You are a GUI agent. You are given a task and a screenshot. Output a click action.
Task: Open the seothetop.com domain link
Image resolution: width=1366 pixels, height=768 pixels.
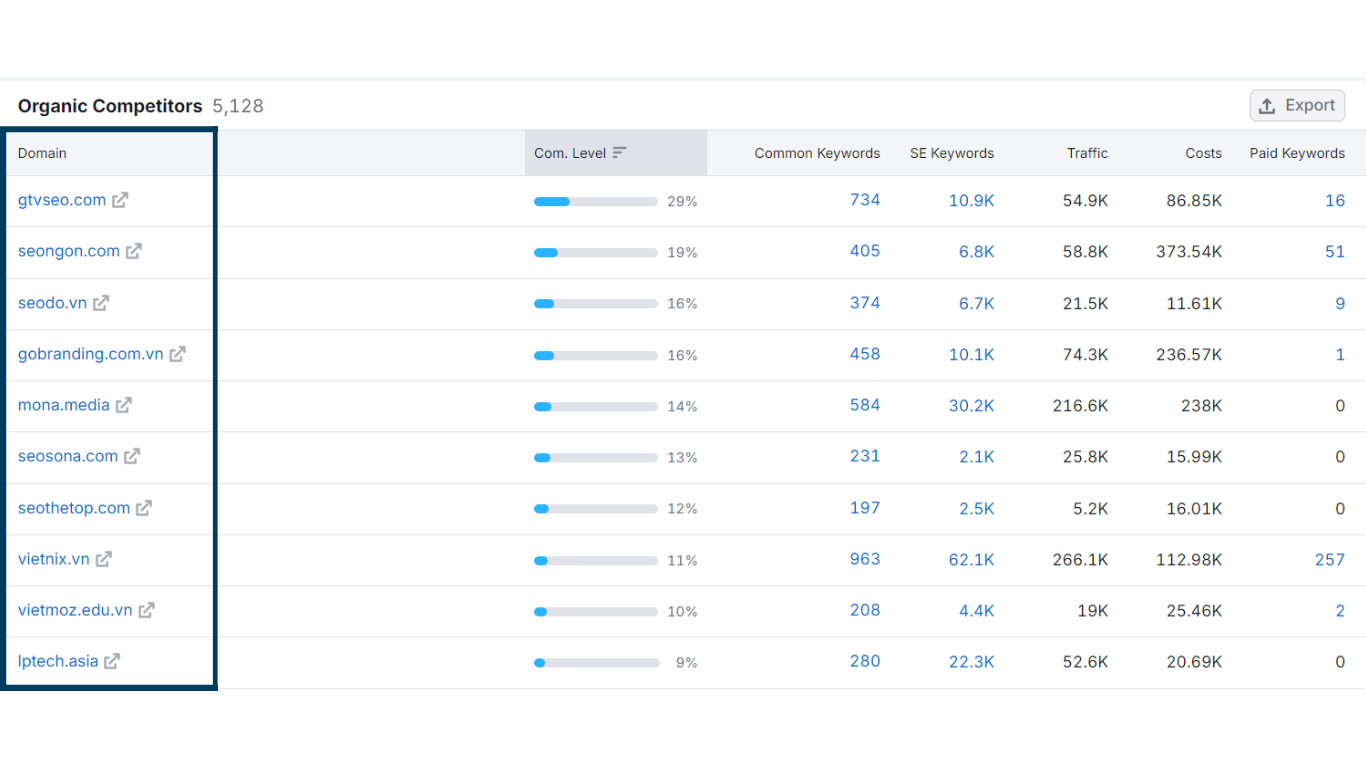click(x=74, y=508)
